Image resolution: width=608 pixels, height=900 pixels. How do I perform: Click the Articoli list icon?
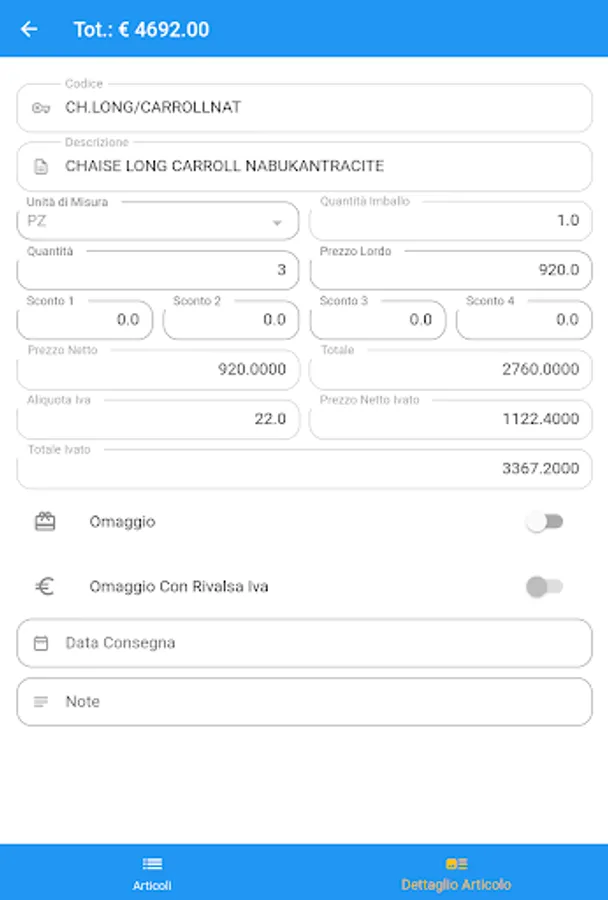tap(152, 864)
